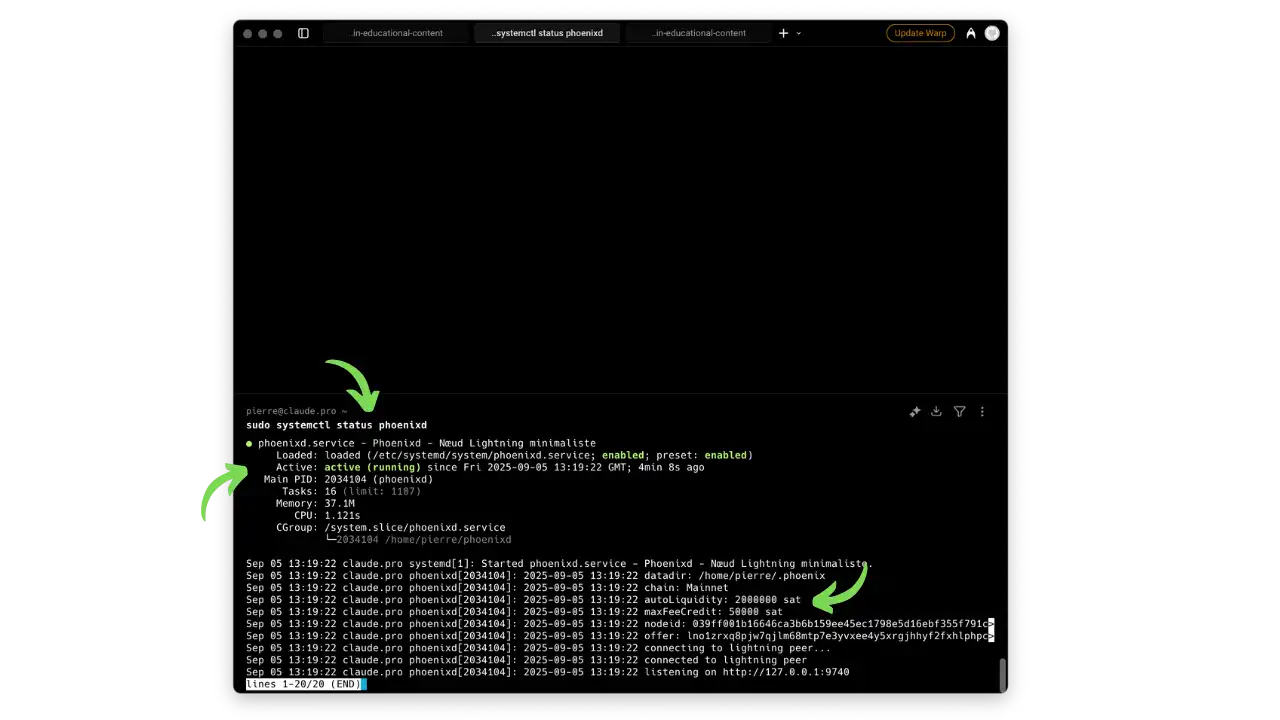Download the block output with download icon
Screen dimensions: 1280x720
pos(936,411)
